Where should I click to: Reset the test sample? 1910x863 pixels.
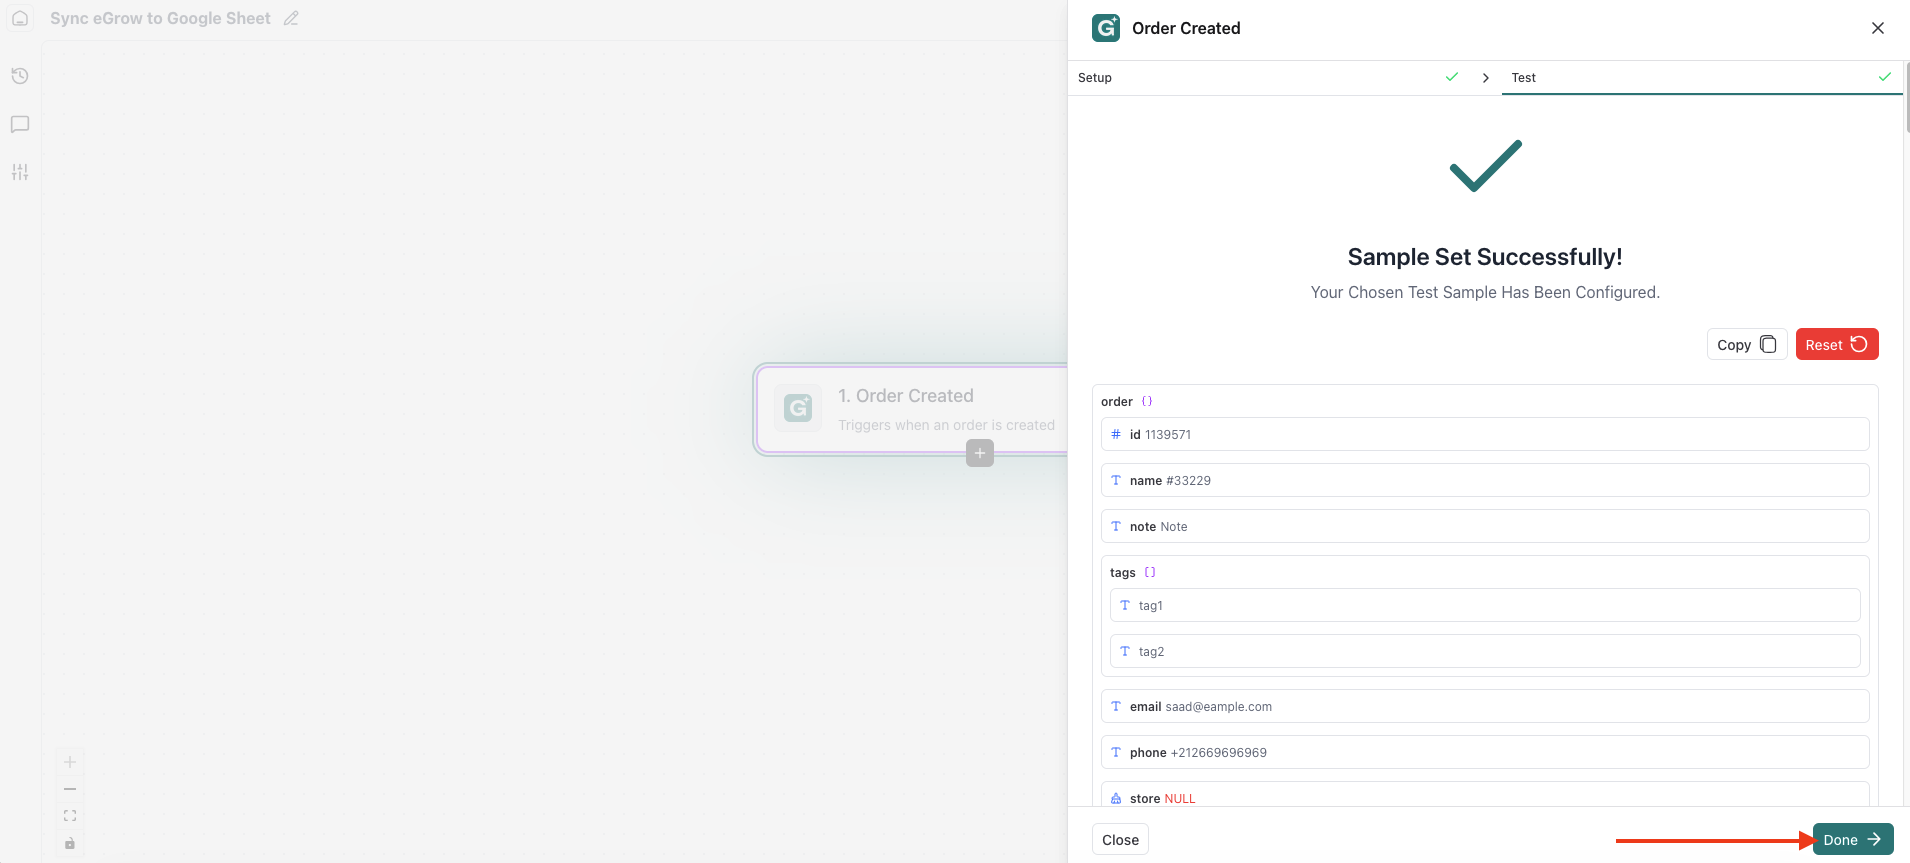tap(1837, 344)
